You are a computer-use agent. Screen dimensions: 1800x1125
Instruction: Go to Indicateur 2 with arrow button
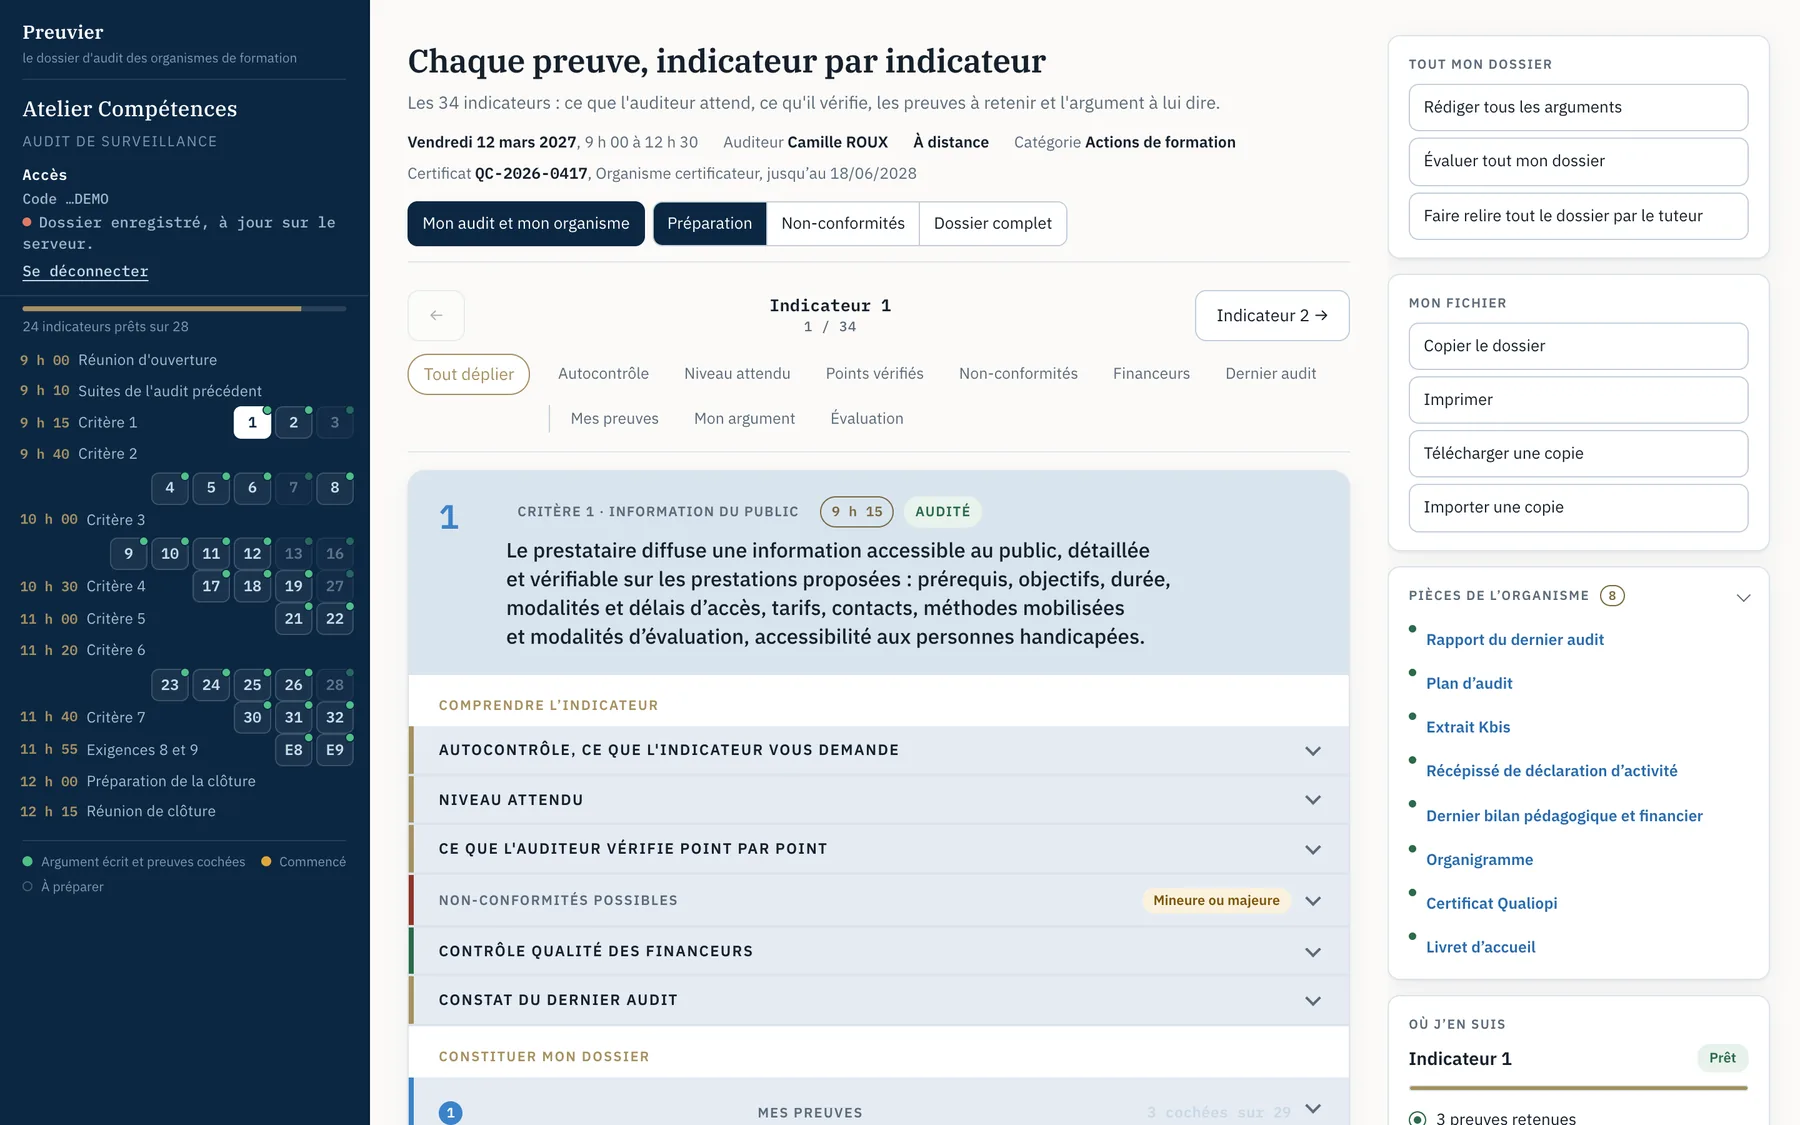[1272, 315]
